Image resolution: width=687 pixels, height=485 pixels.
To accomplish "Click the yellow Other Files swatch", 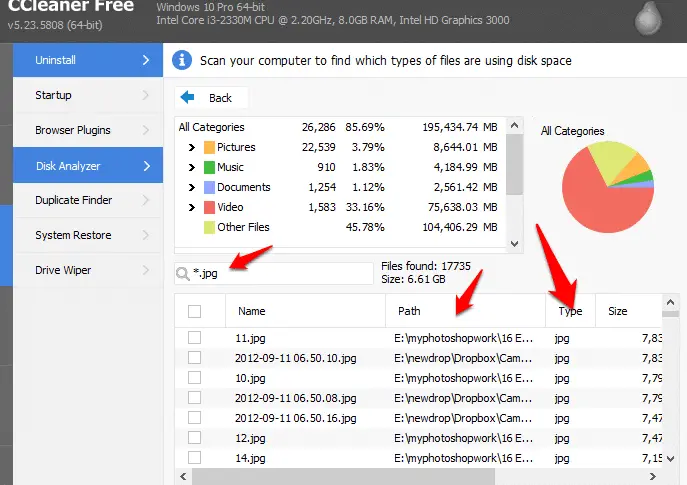I will [x=209, y=227].
